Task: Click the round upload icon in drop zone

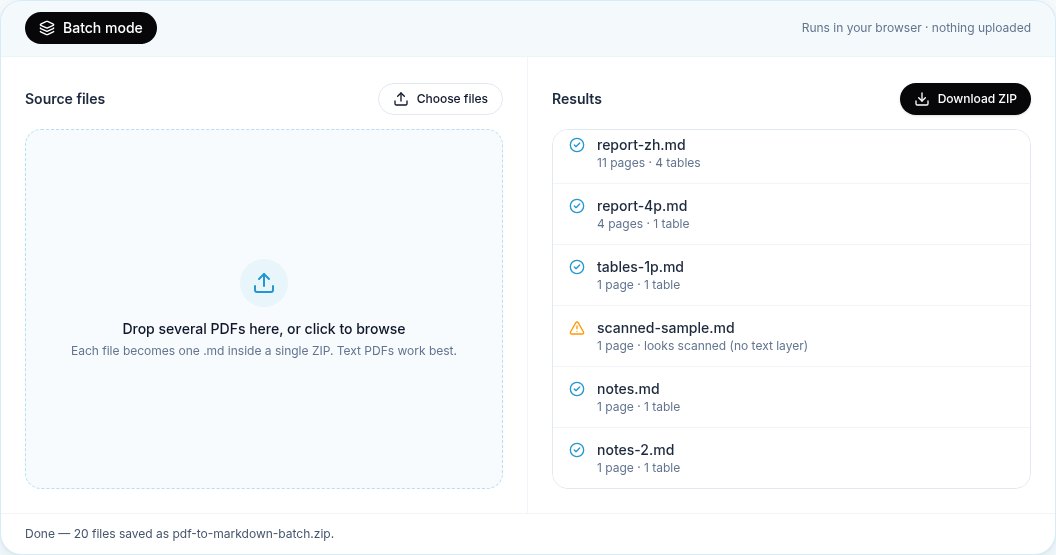Action: click(264, 283)
